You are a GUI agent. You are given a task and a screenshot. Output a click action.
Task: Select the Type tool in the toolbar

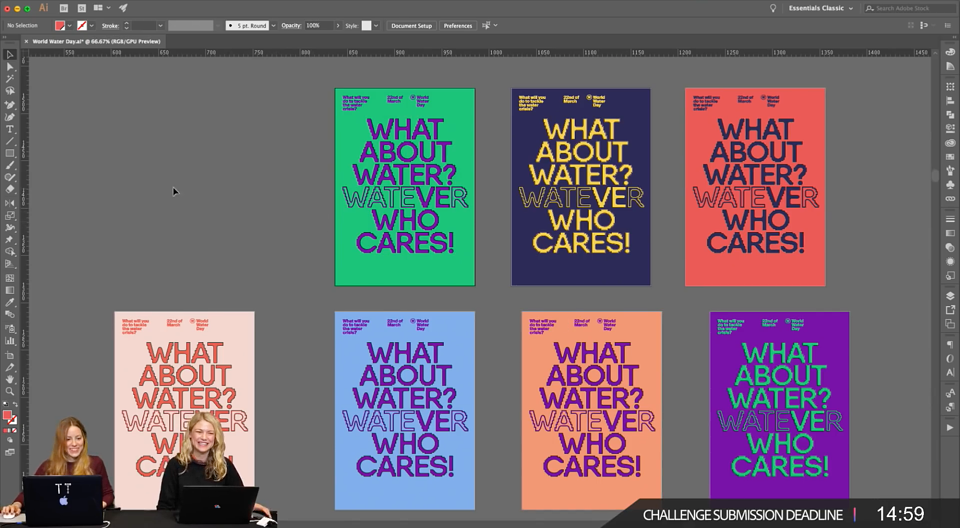[10, 129]
